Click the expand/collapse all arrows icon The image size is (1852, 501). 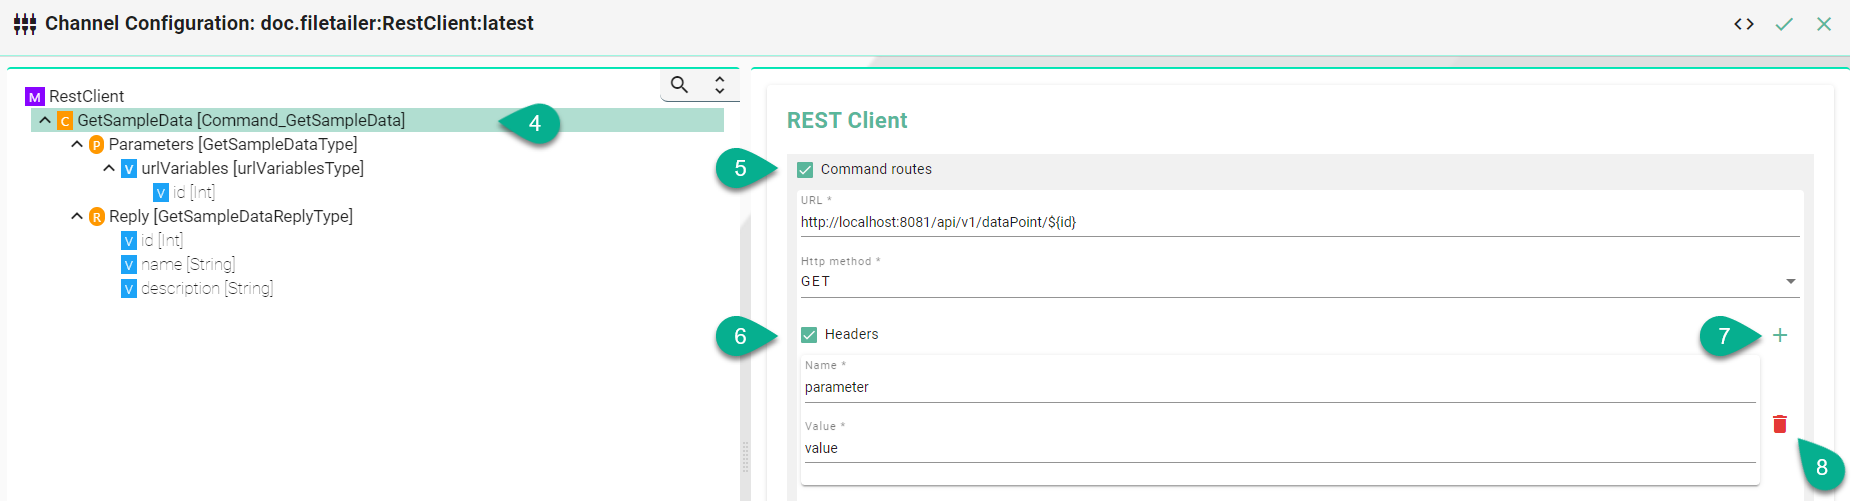click(719, 85)
